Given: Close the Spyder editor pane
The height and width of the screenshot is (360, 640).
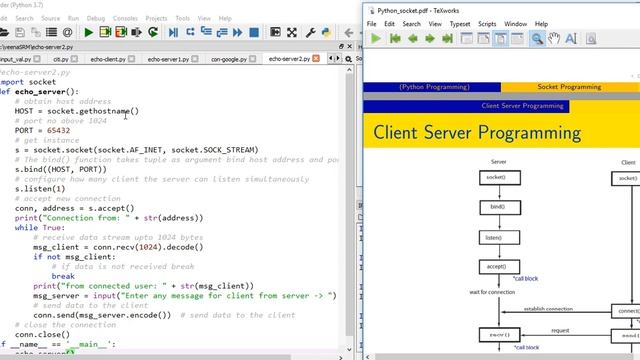Looking at the screenshot, I should pyautogui.click(x=350, y=47).
